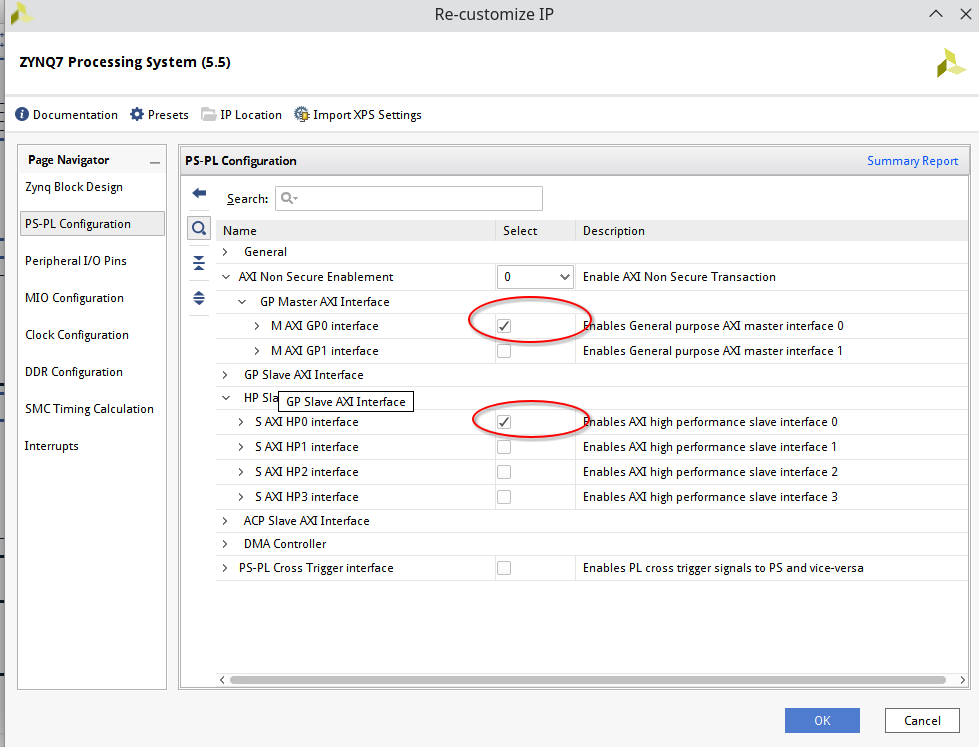This screenshot has height=747, width=979.
Task: Enable the S AXI HP3 interface checkbox
Action: pos(504,497)
